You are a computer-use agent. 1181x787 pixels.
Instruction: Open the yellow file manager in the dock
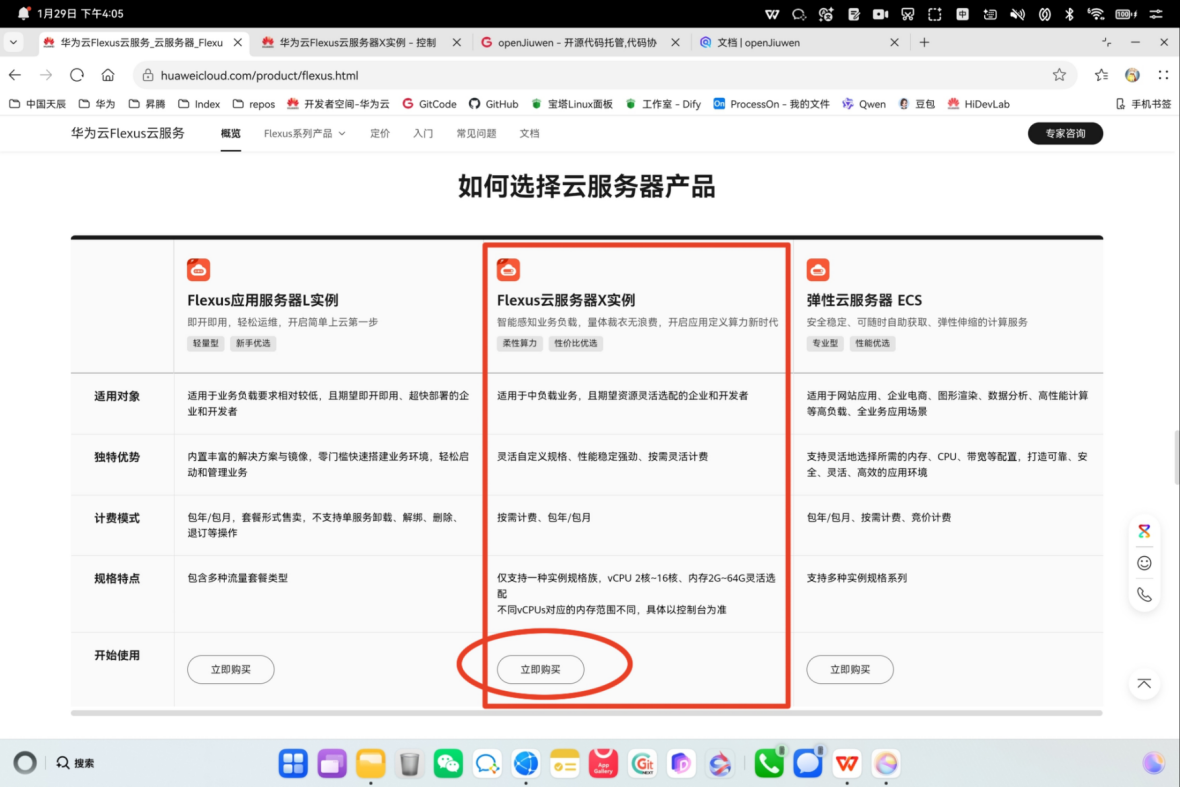[371, 763]
